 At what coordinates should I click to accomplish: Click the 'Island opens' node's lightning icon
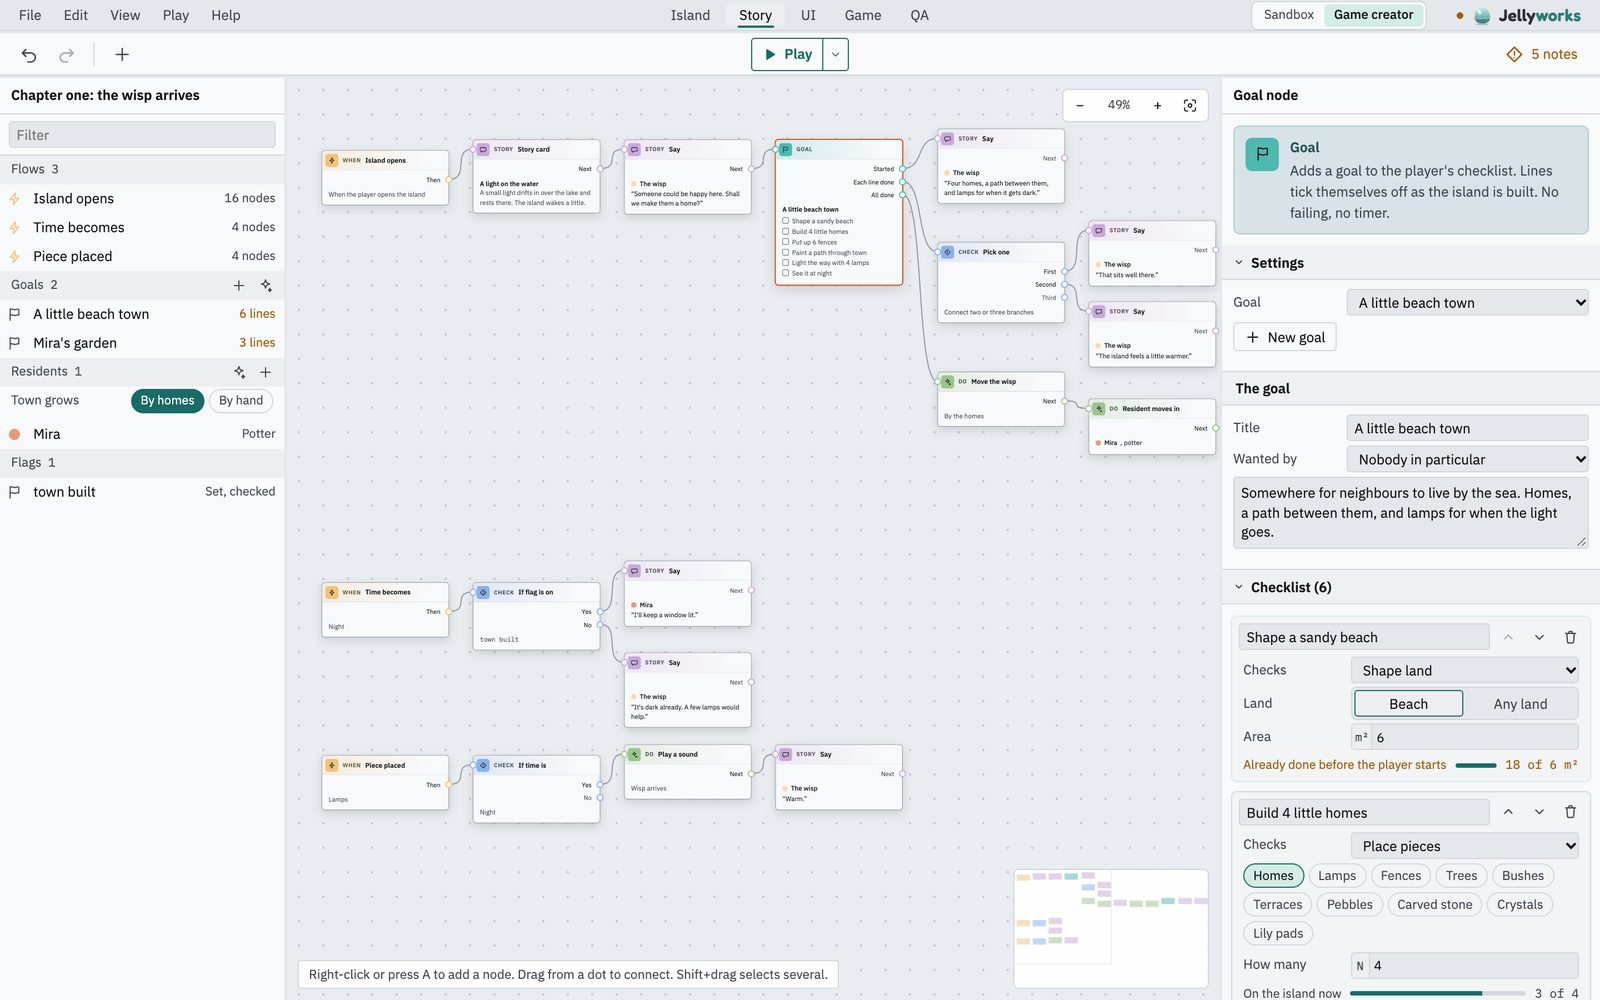332,160
